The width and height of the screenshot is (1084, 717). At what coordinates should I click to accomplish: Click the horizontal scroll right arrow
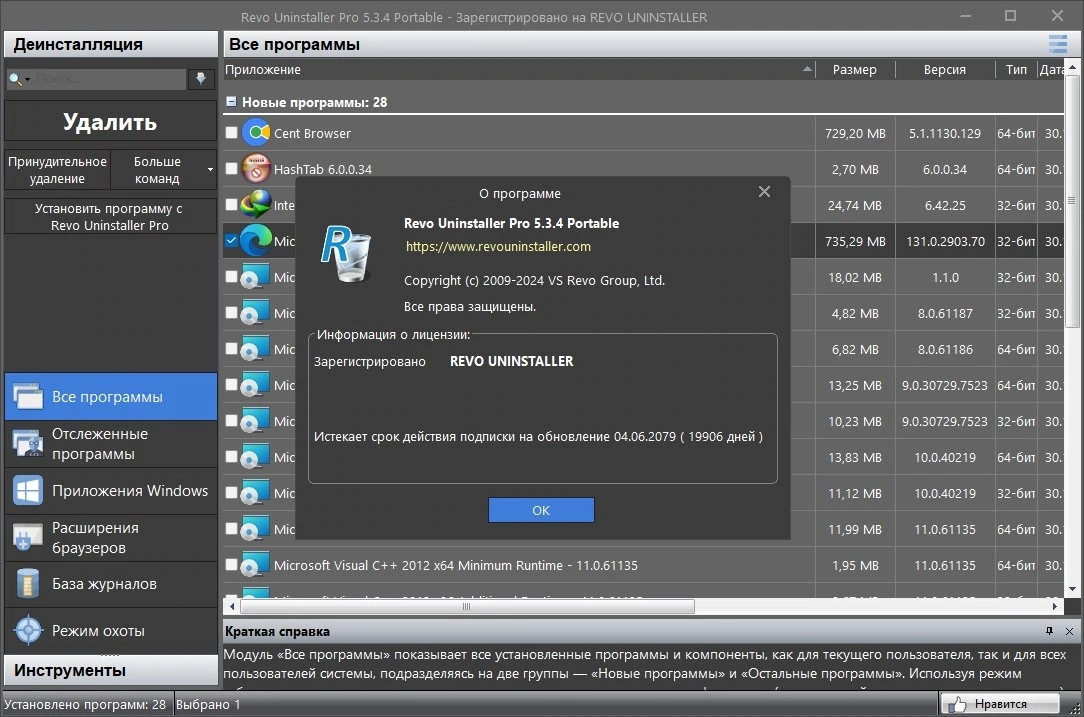tap(1055, 606)
